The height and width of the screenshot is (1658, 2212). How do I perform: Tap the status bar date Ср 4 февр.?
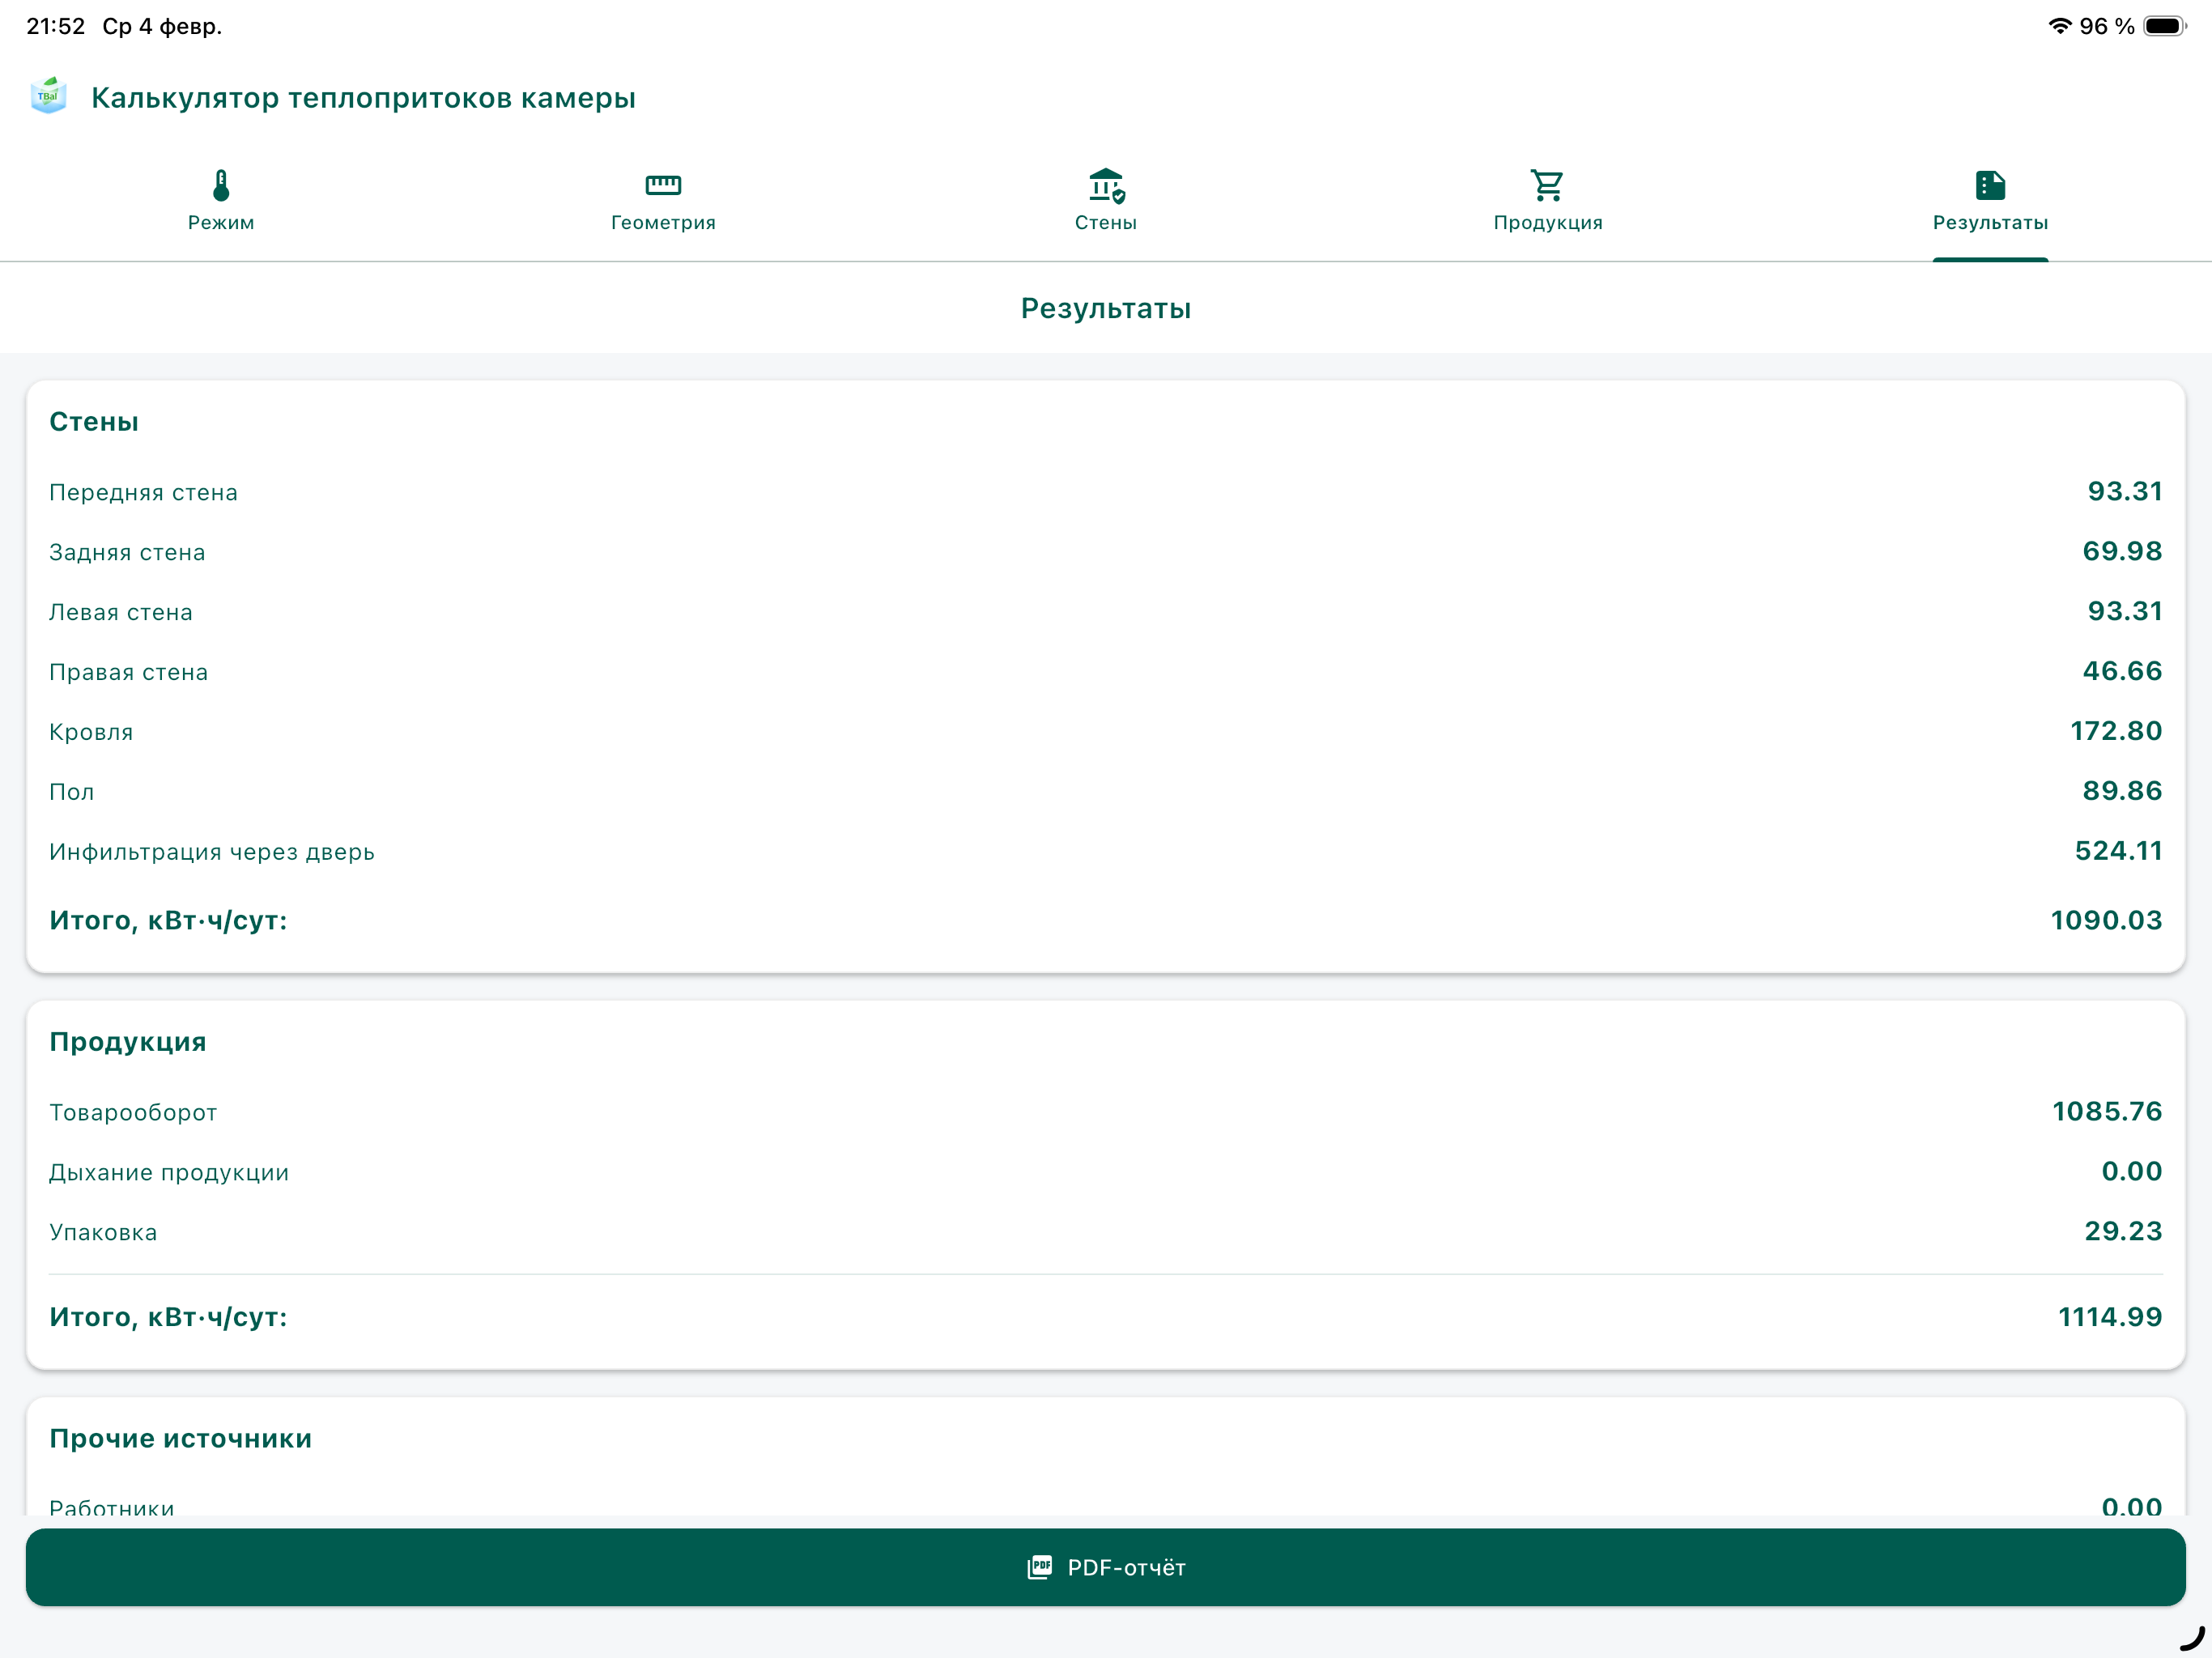162,26
